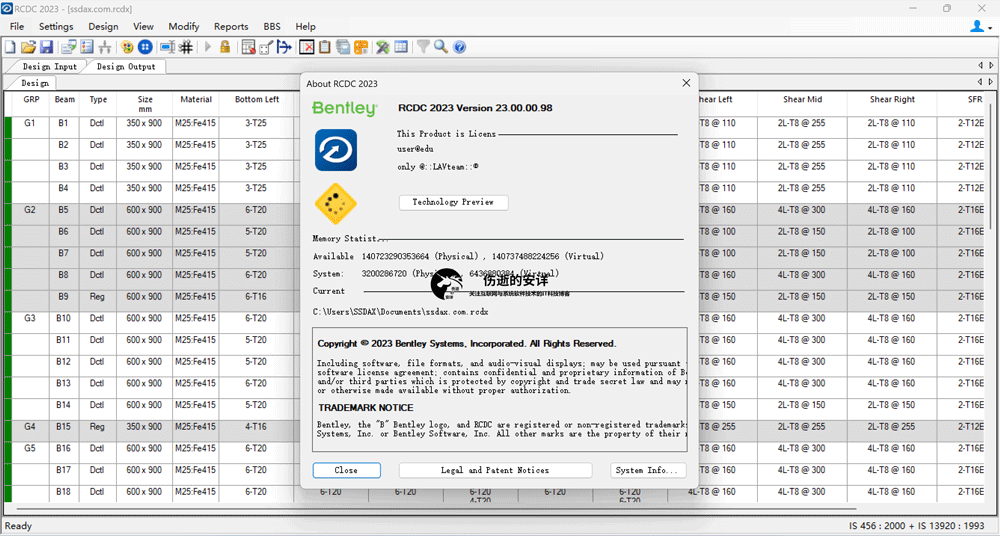Dismiss About RCDC 2023 with X button

pyautogui.click(x=686, y=83)
